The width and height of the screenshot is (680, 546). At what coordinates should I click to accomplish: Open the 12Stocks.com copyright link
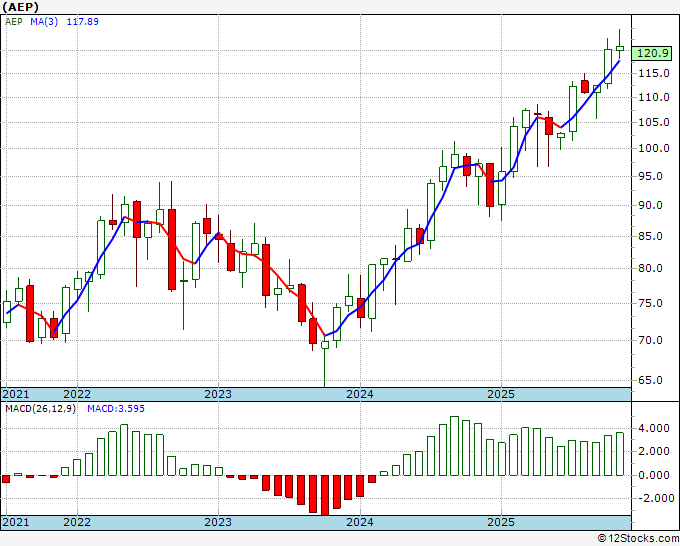tap(638, 538)
